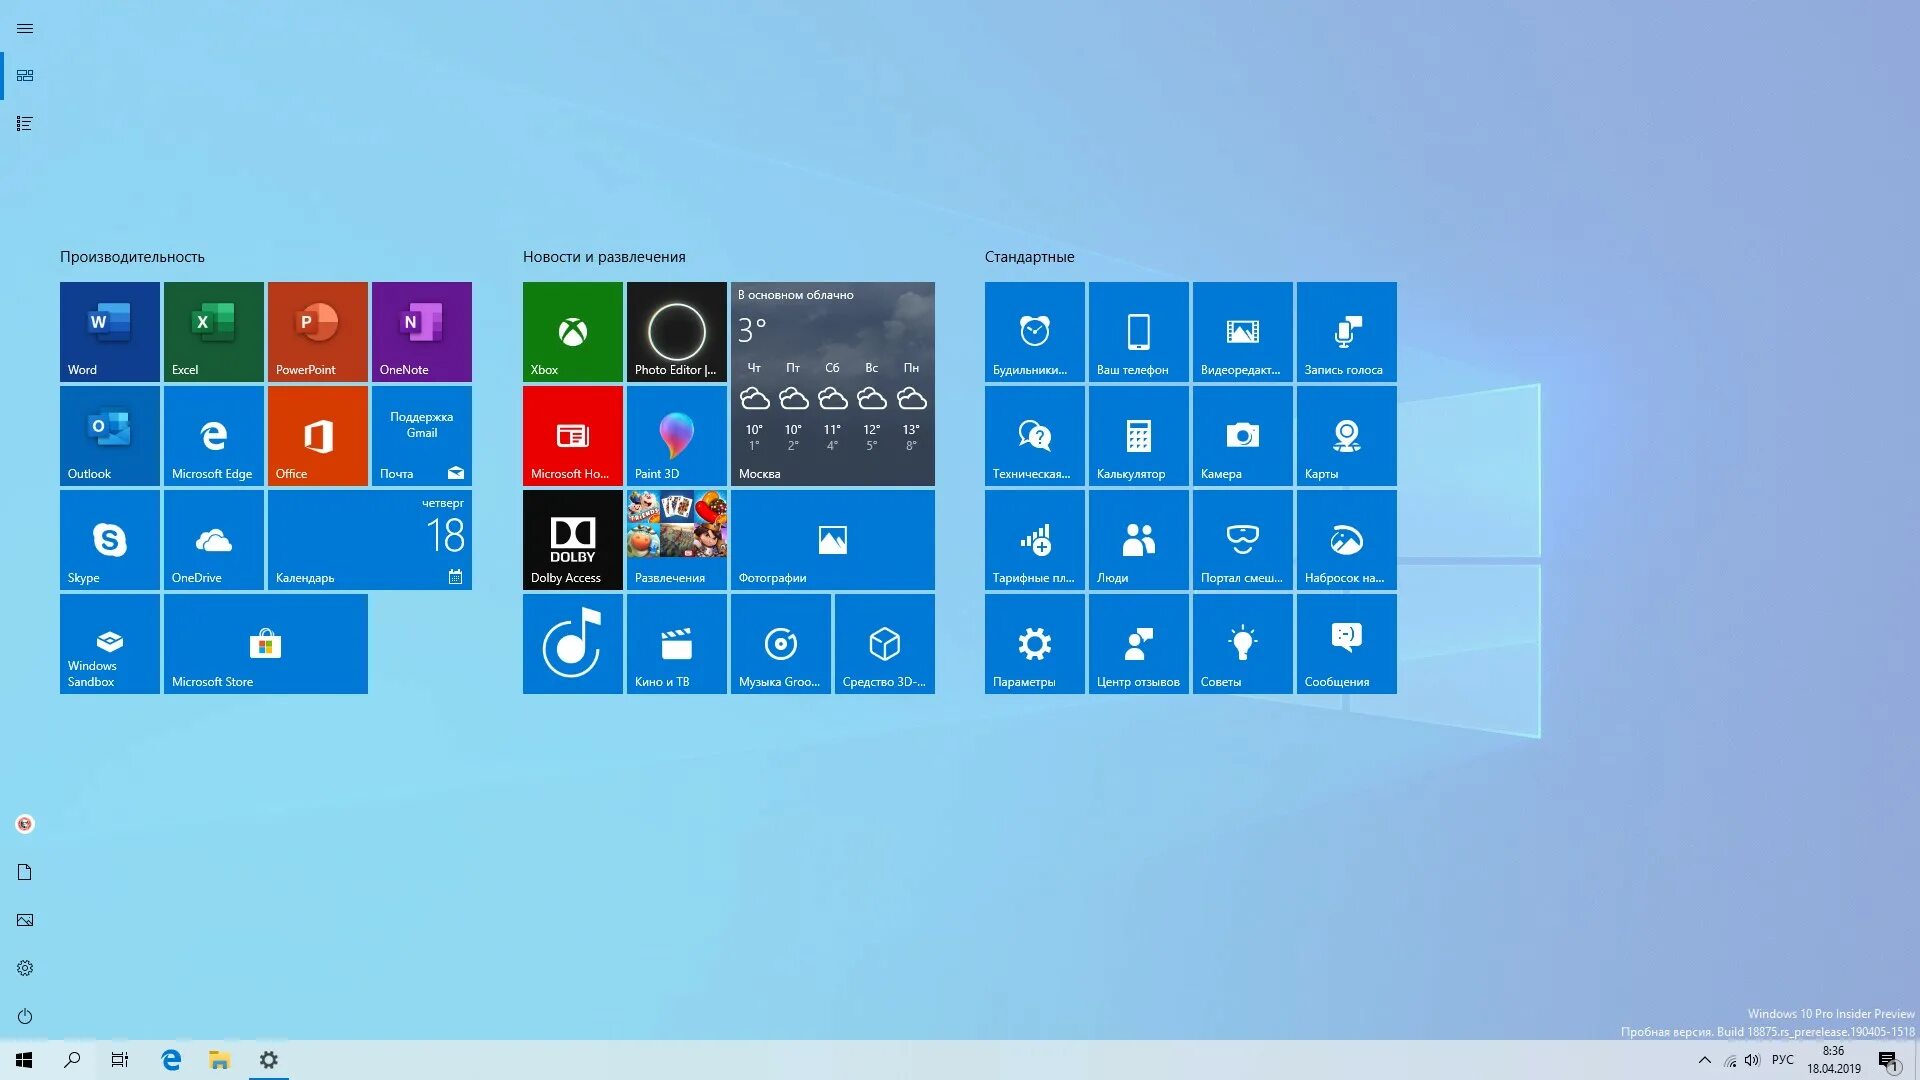Open the Калькулятор tile

(x=1138, y=435)
